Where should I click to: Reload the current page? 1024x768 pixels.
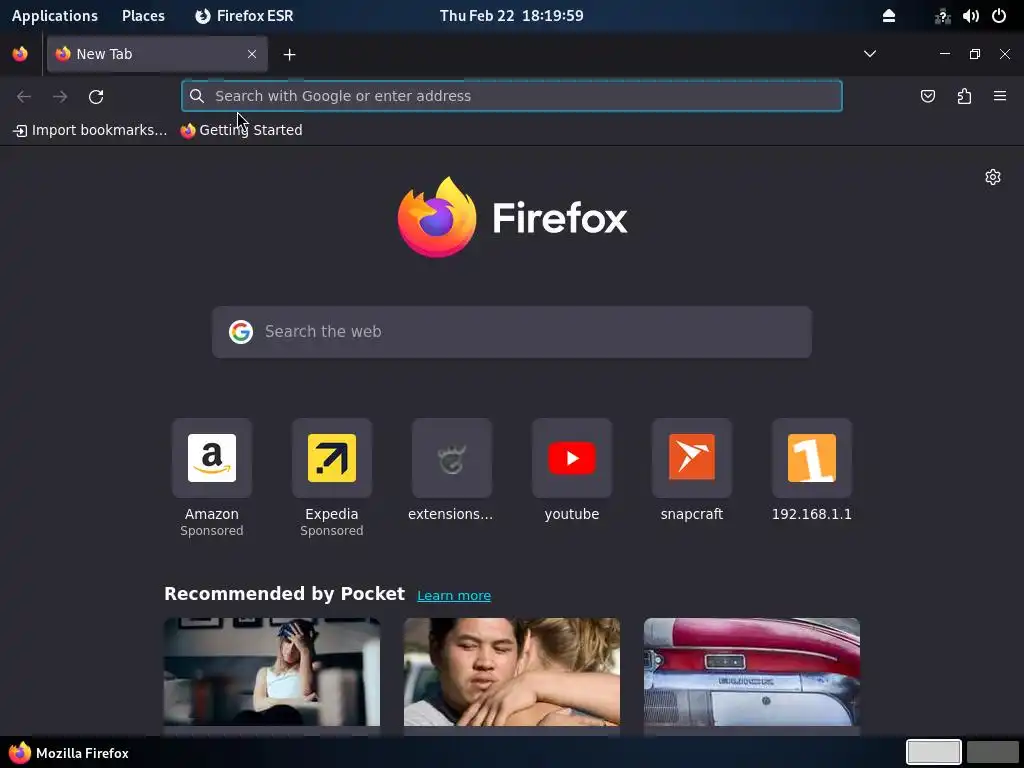[96, 97]
